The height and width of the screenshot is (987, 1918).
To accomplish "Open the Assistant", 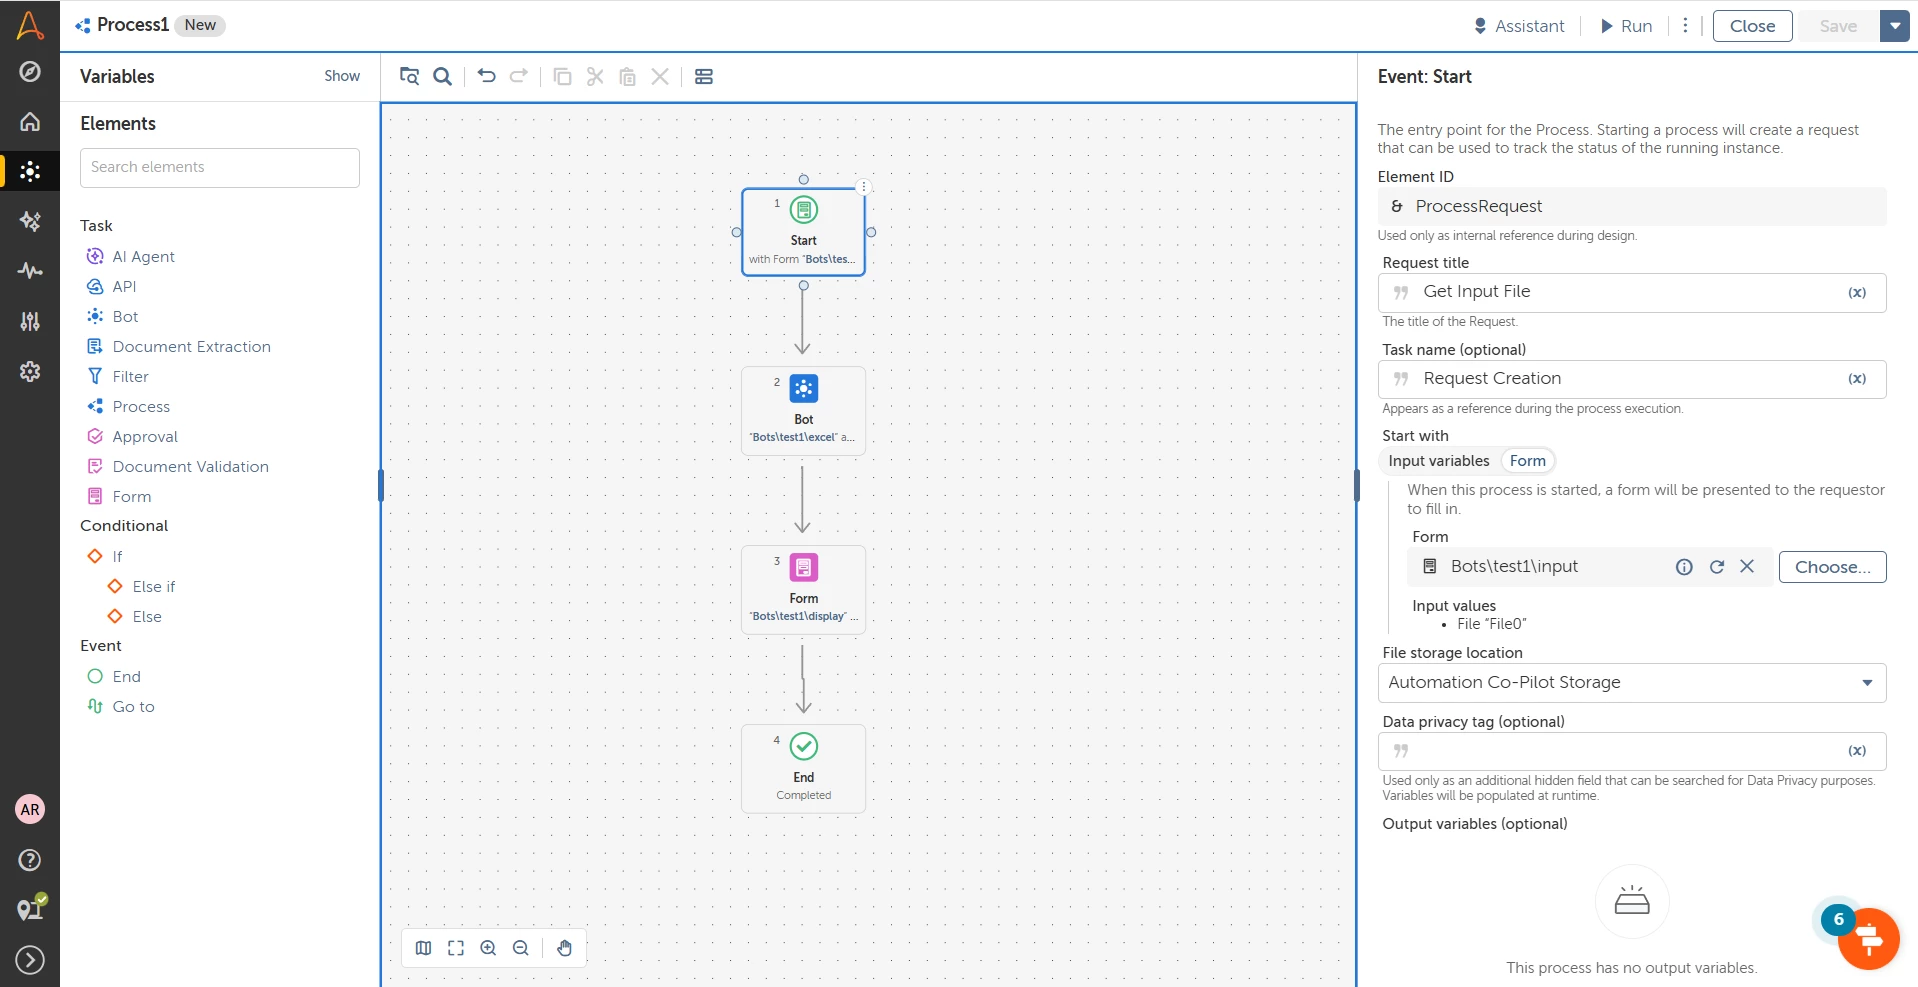I will [x=1519, y=26].
